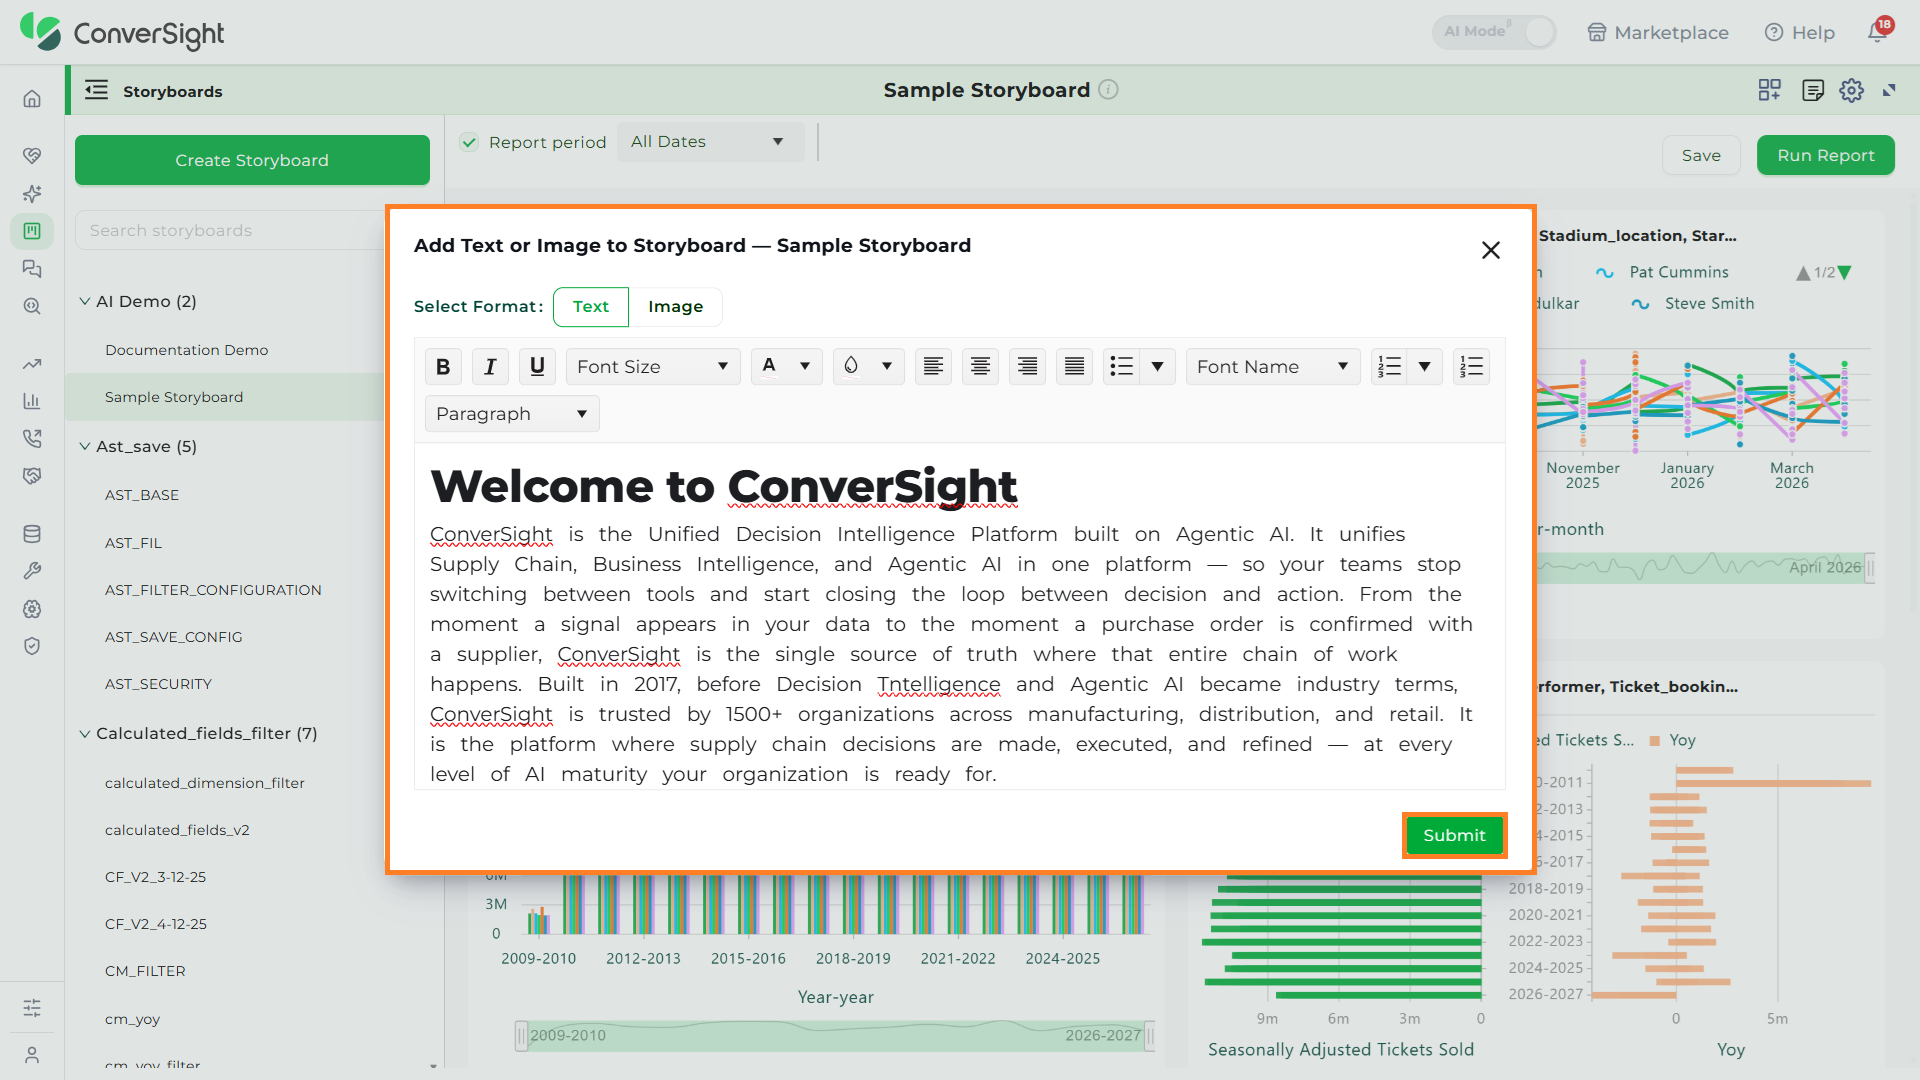Open the database icon in left sidebar

point(32,534)
